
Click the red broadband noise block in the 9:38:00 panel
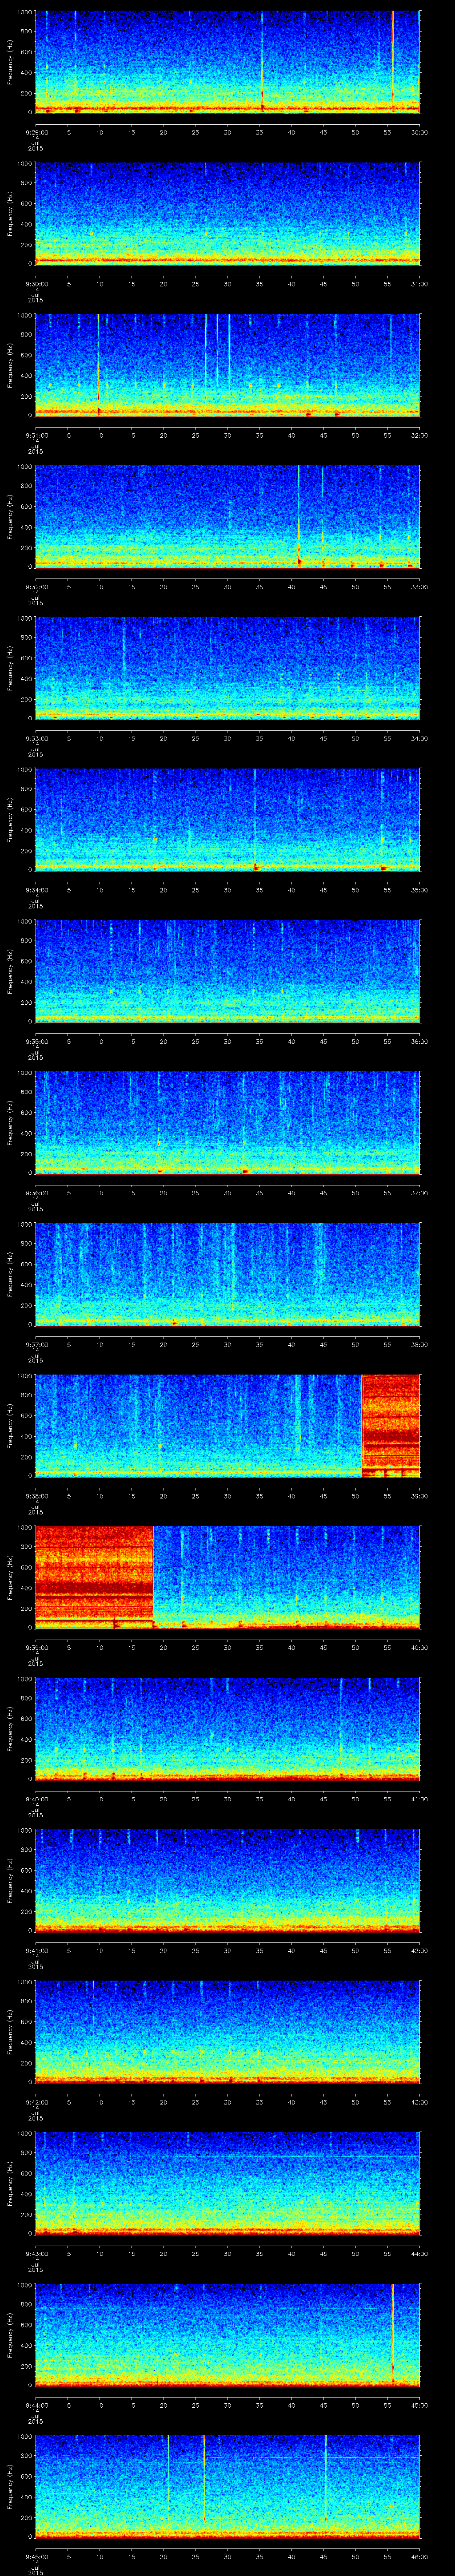tap(391, 1426)
